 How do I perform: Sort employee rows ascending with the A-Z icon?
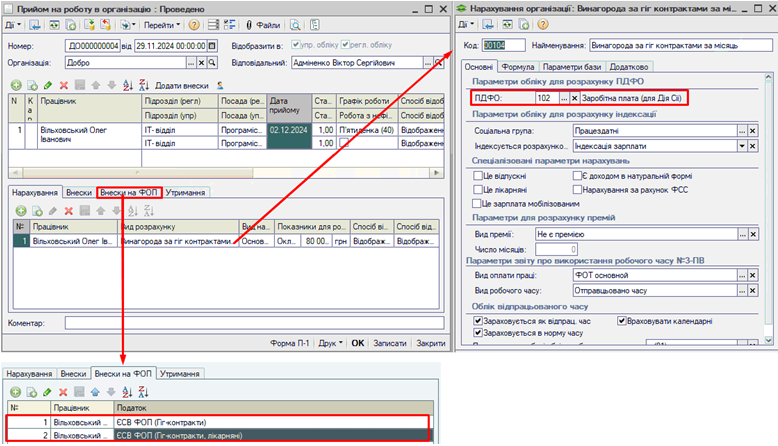(x=125, y=86)
